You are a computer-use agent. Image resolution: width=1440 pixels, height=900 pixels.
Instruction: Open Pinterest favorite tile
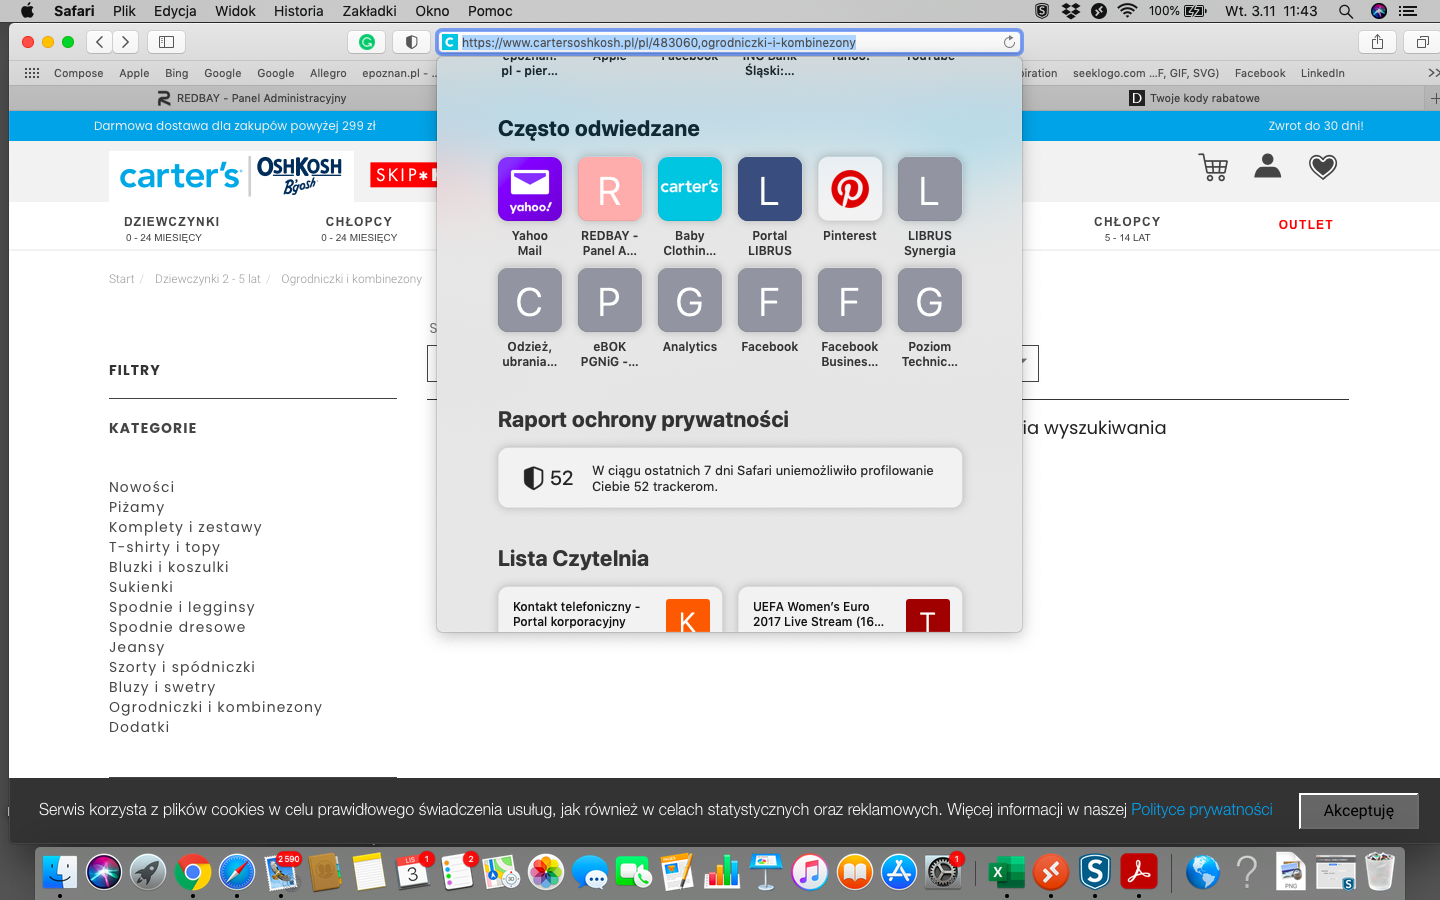click(x=849, y=189)
